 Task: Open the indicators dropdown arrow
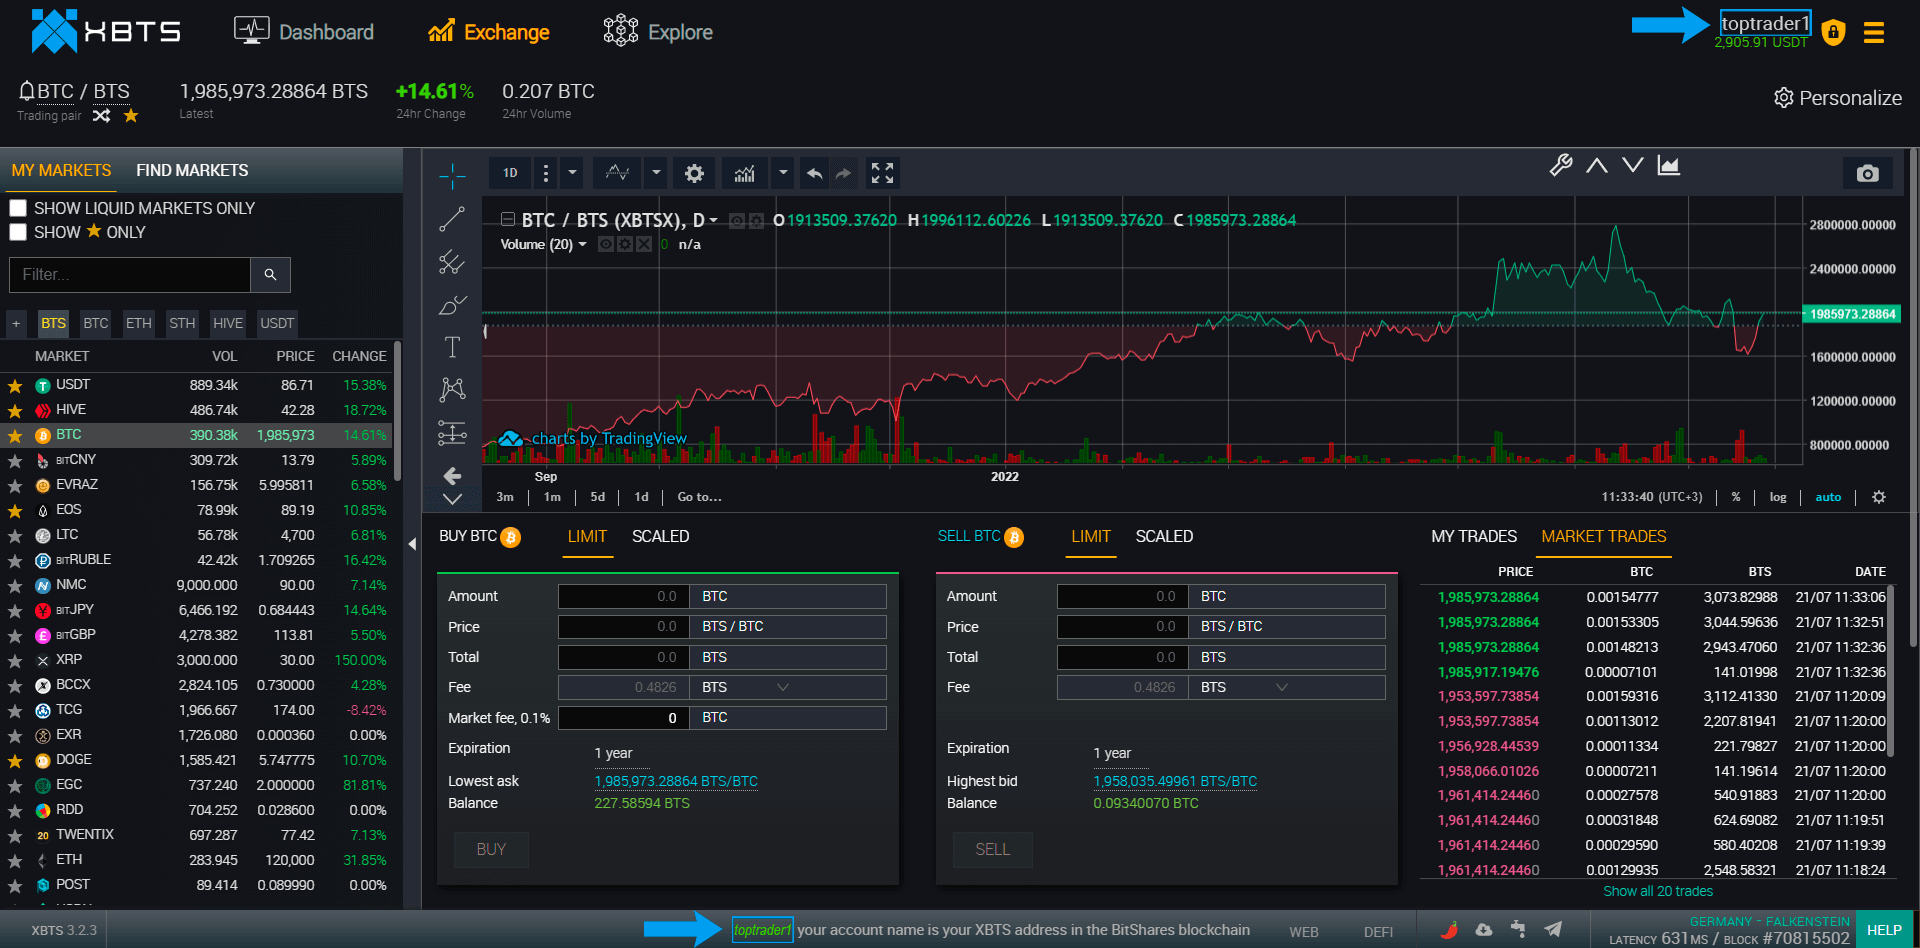pyautogui.click(x=783, y=173)
